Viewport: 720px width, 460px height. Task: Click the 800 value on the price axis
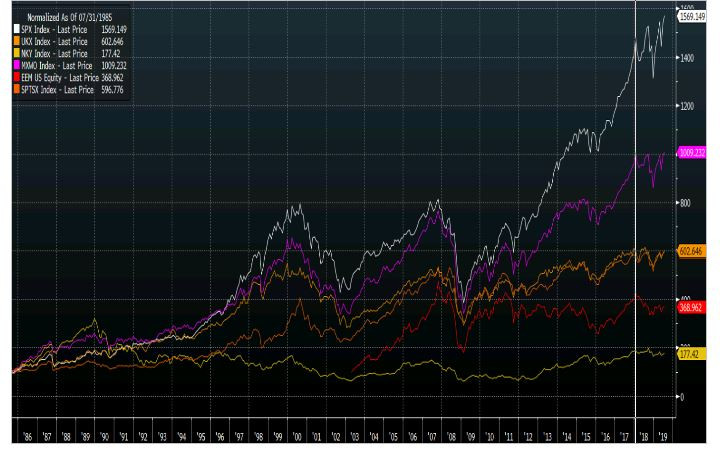click(x=686, y=203)
